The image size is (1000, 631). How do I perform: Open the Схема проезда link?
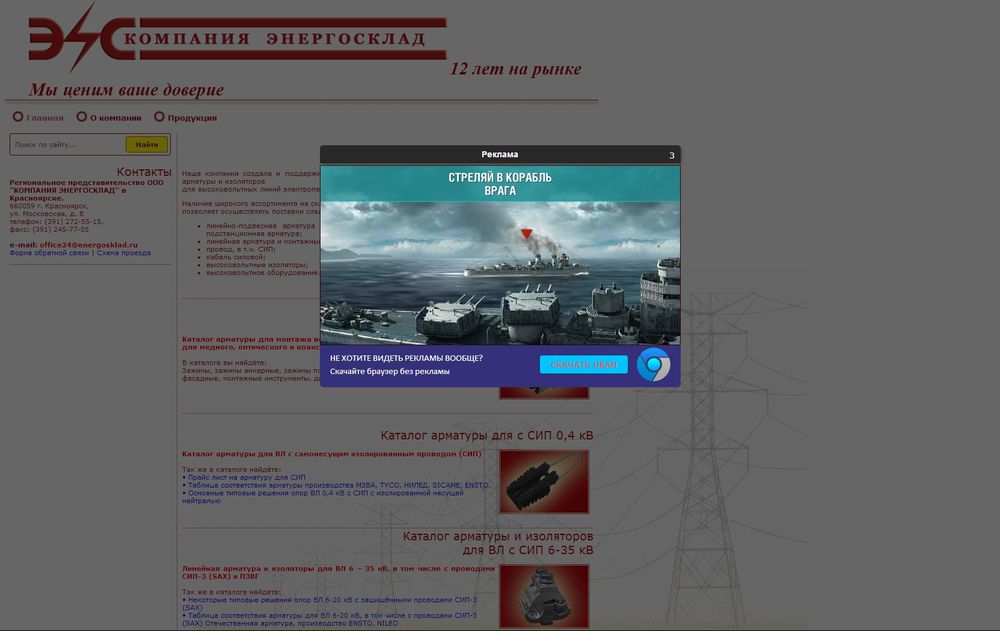tap(124, 253)
